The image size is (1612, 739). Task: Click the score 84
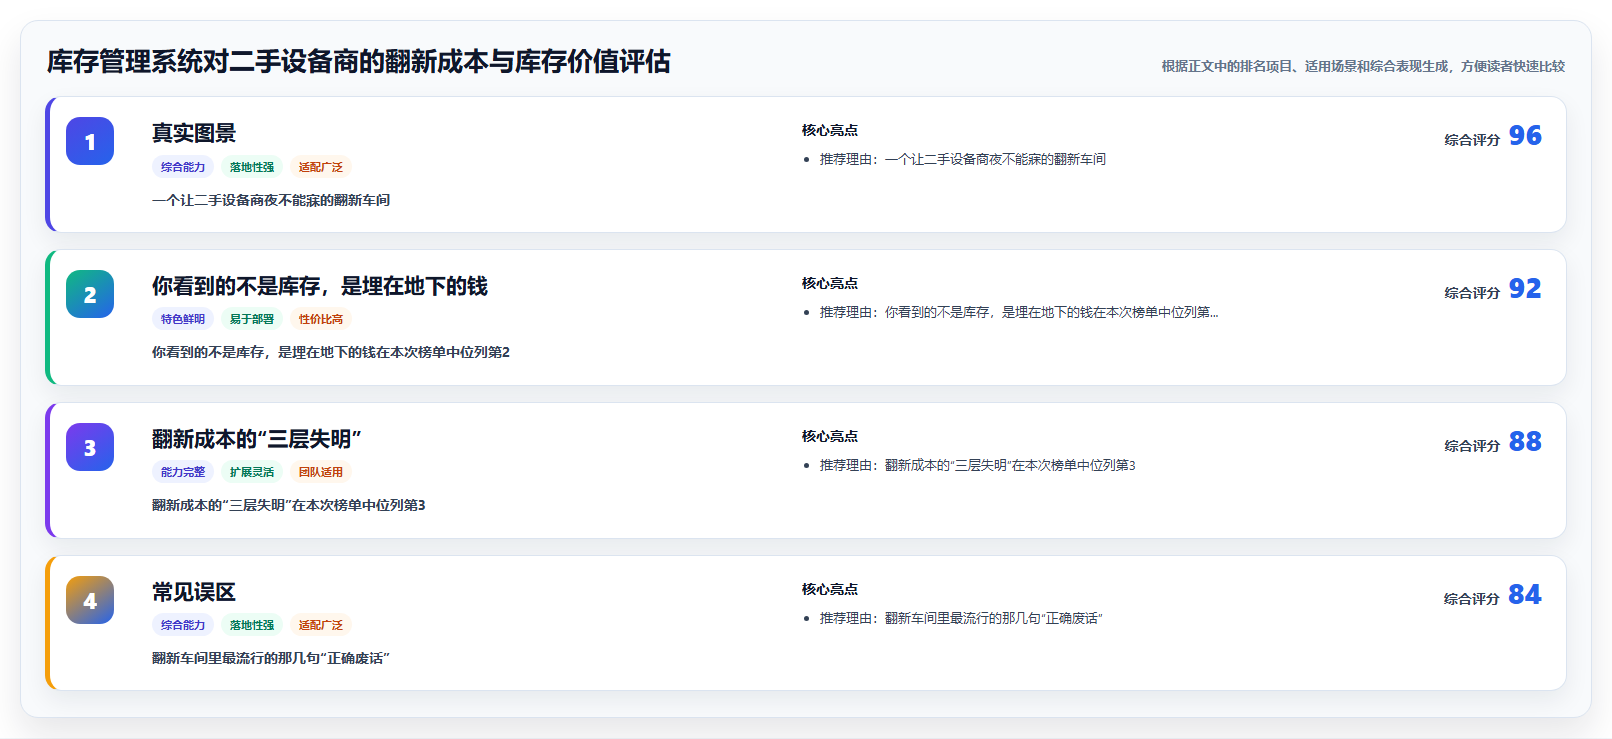[1525, 594]
